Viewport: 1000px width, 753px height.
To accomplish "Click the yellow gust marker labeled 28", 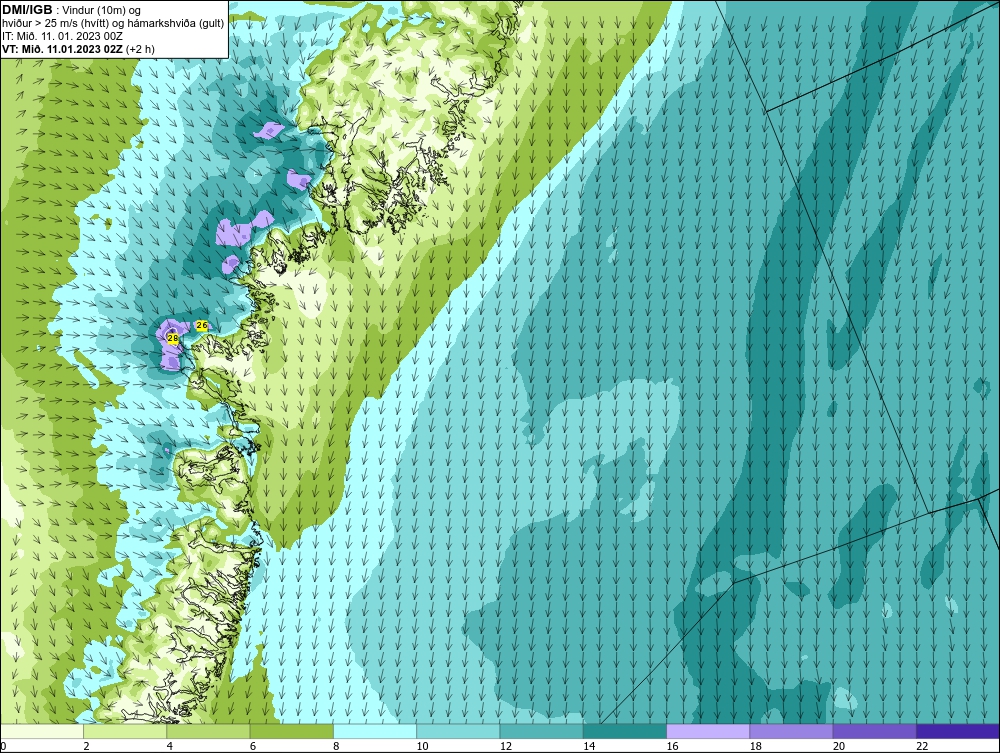I will [x=172, y=339].
